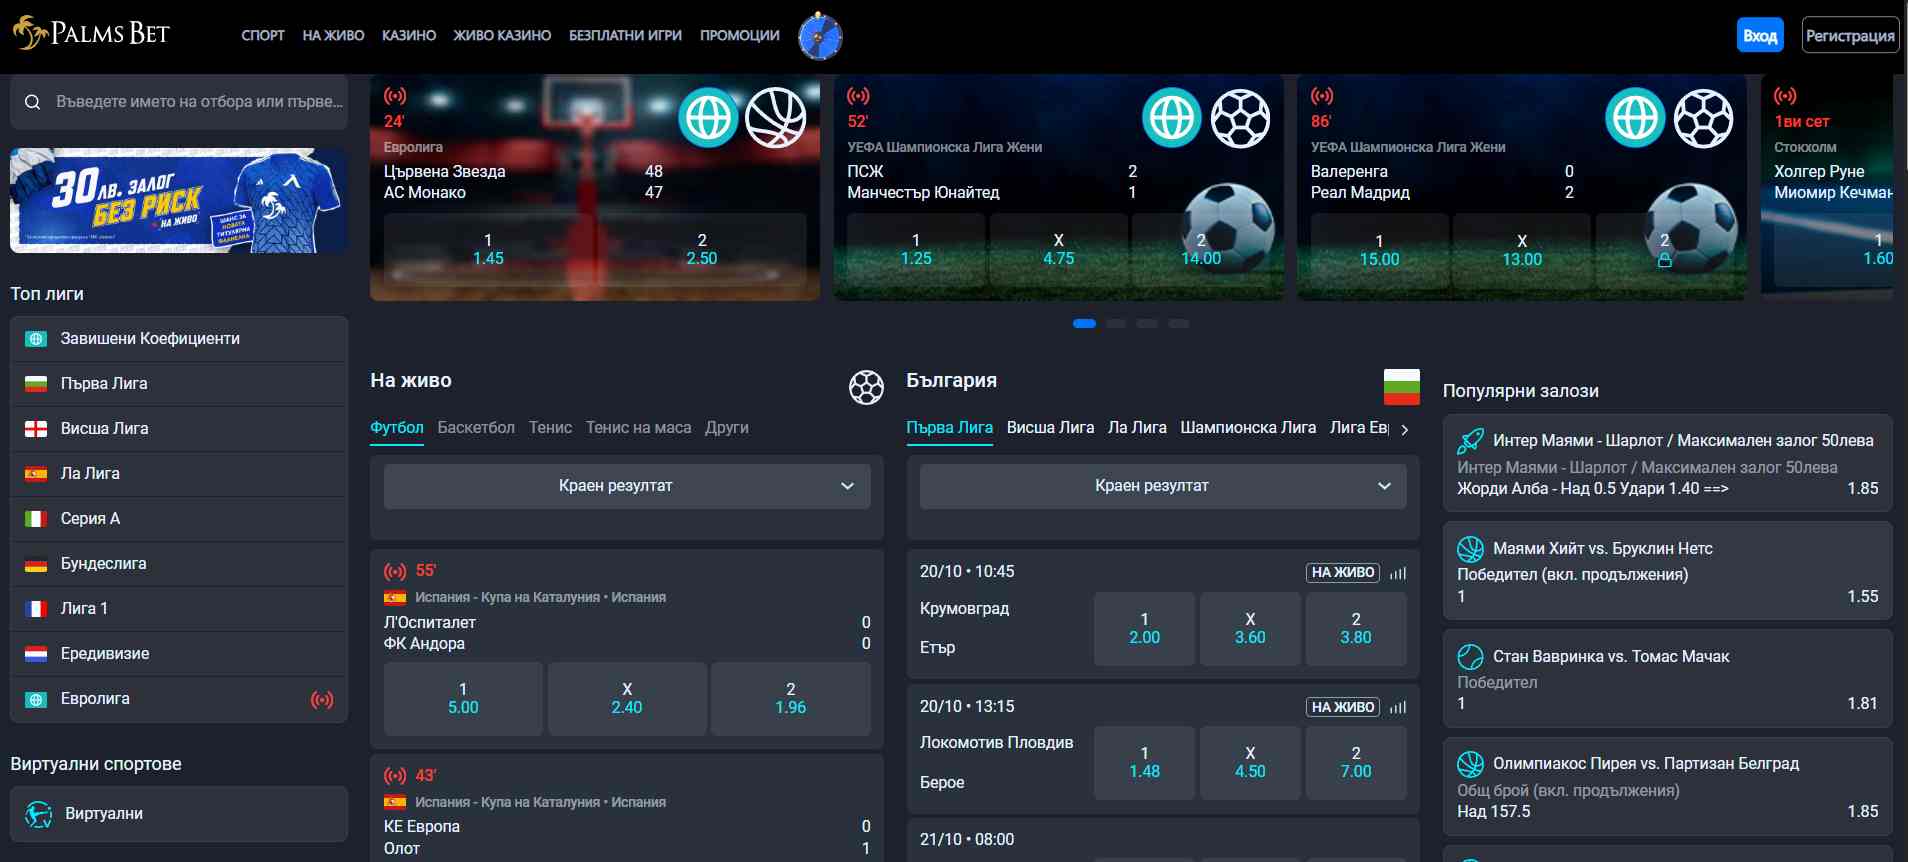Open the Palms Bet logo home link
The height and width of the screenshot is (862, 1908).
(x=91, y=34)
